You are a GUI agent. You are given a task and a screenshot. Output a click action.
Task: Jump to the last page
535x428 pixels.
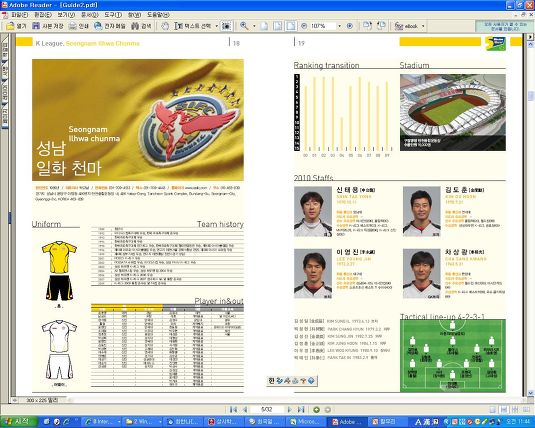pyautogui.click(x=301, y=409)
